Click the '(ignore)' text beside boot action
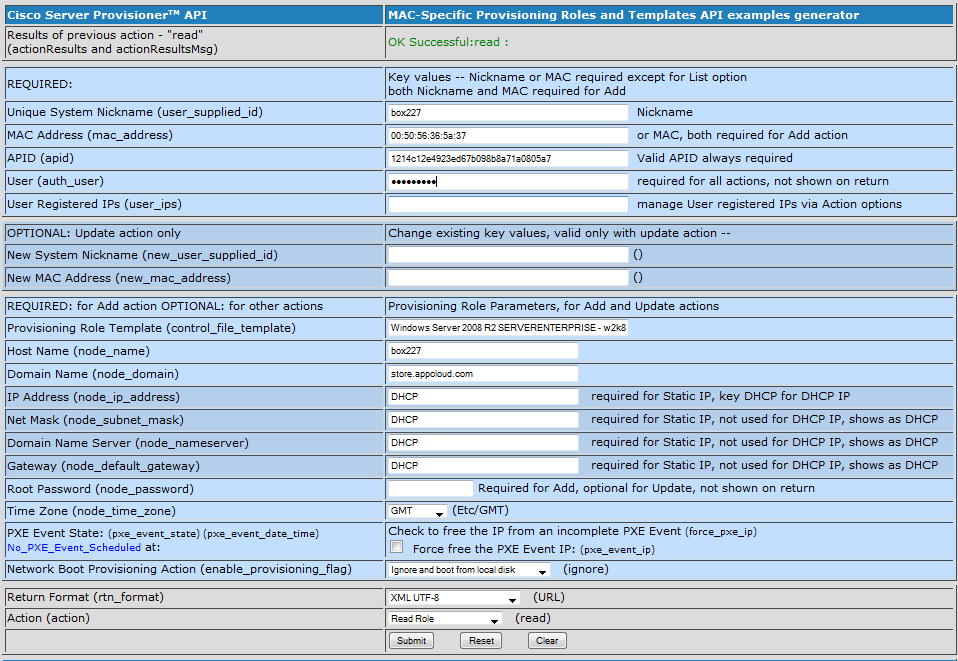The image size is (958, 661). [x=586, y=569]
